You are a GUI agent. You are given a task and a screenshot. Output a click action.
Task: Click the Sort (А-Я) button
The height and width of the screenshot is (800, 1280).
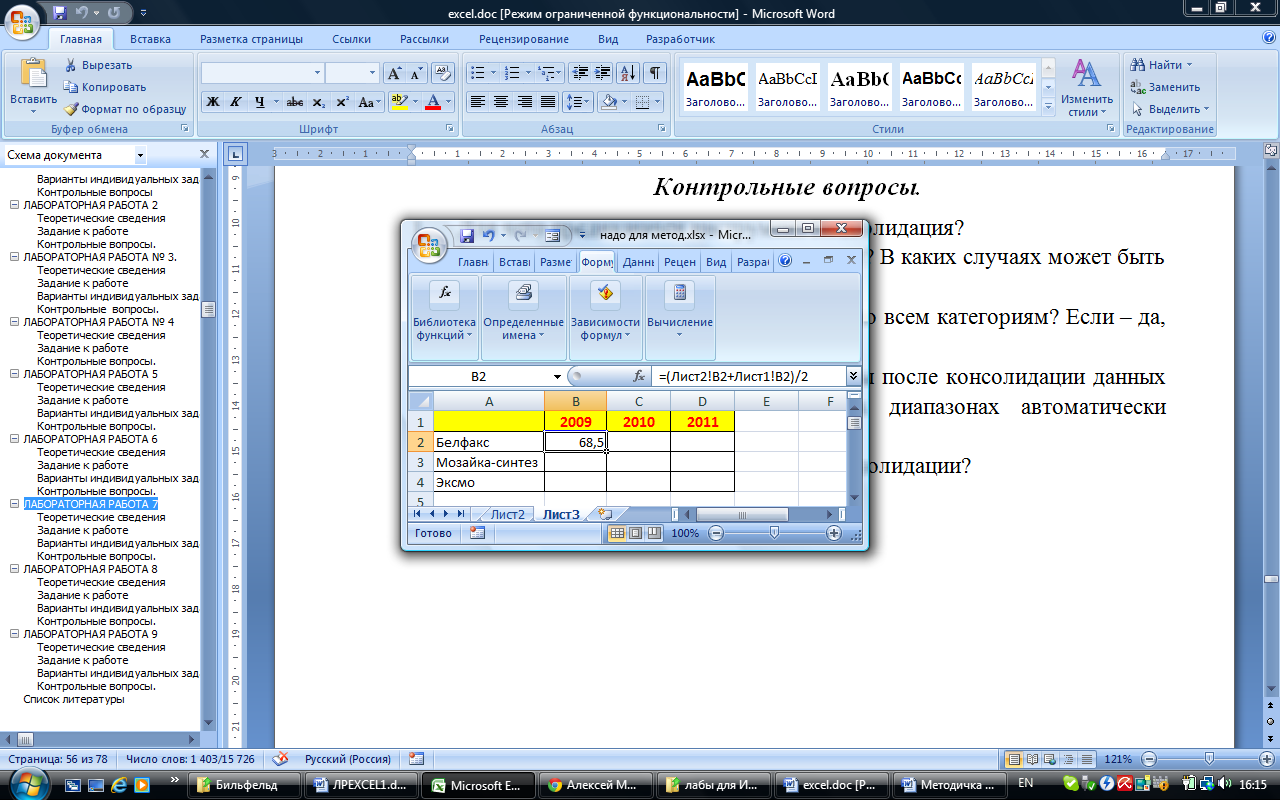pos(629,73)
